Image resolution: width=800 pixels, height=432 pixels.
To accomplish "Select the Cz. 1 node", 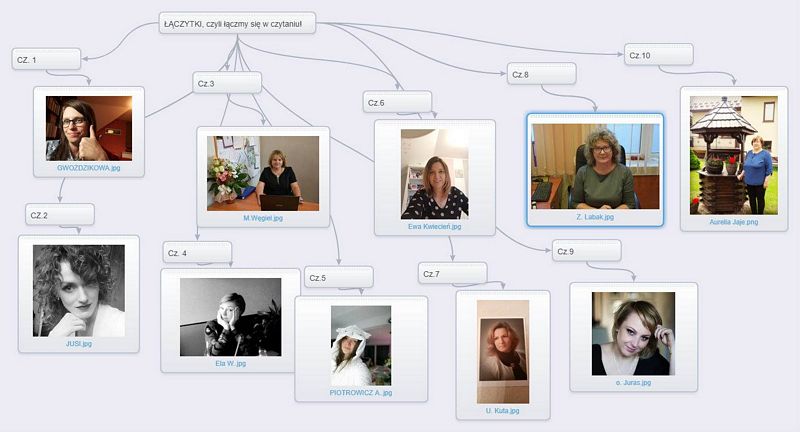I will (46, 60).
